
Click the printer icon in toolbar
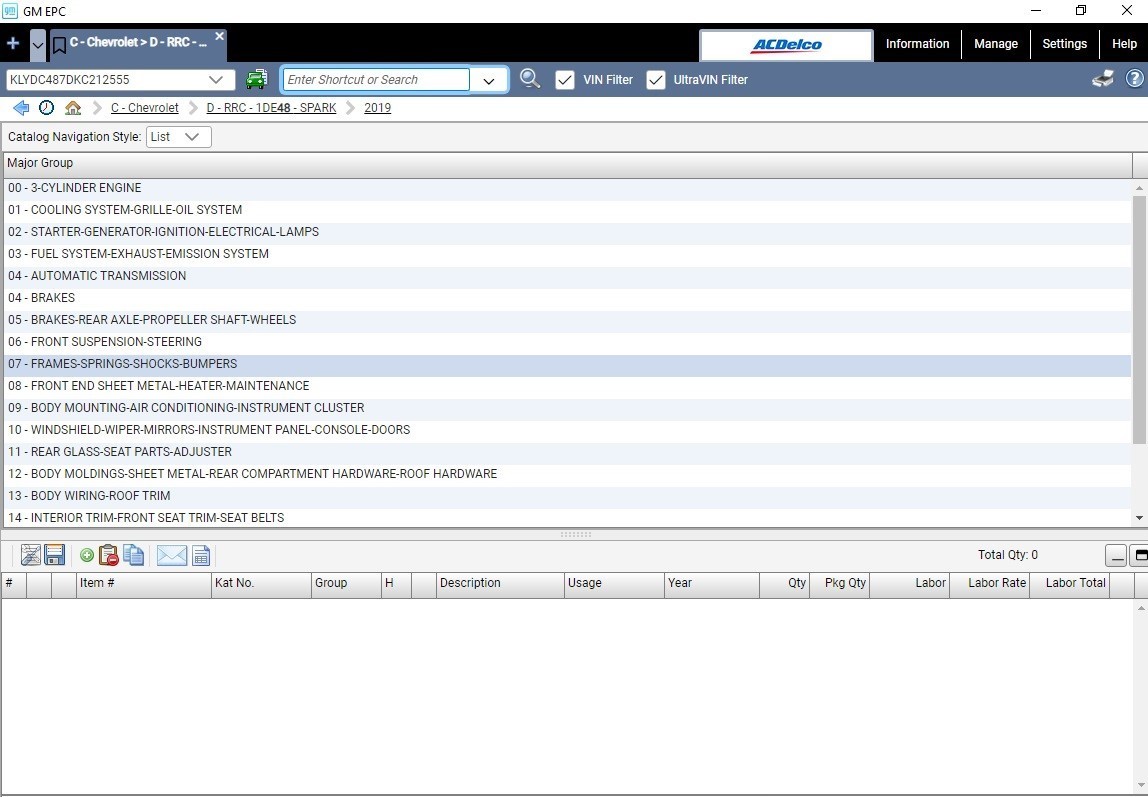(x=1103, y=79)
